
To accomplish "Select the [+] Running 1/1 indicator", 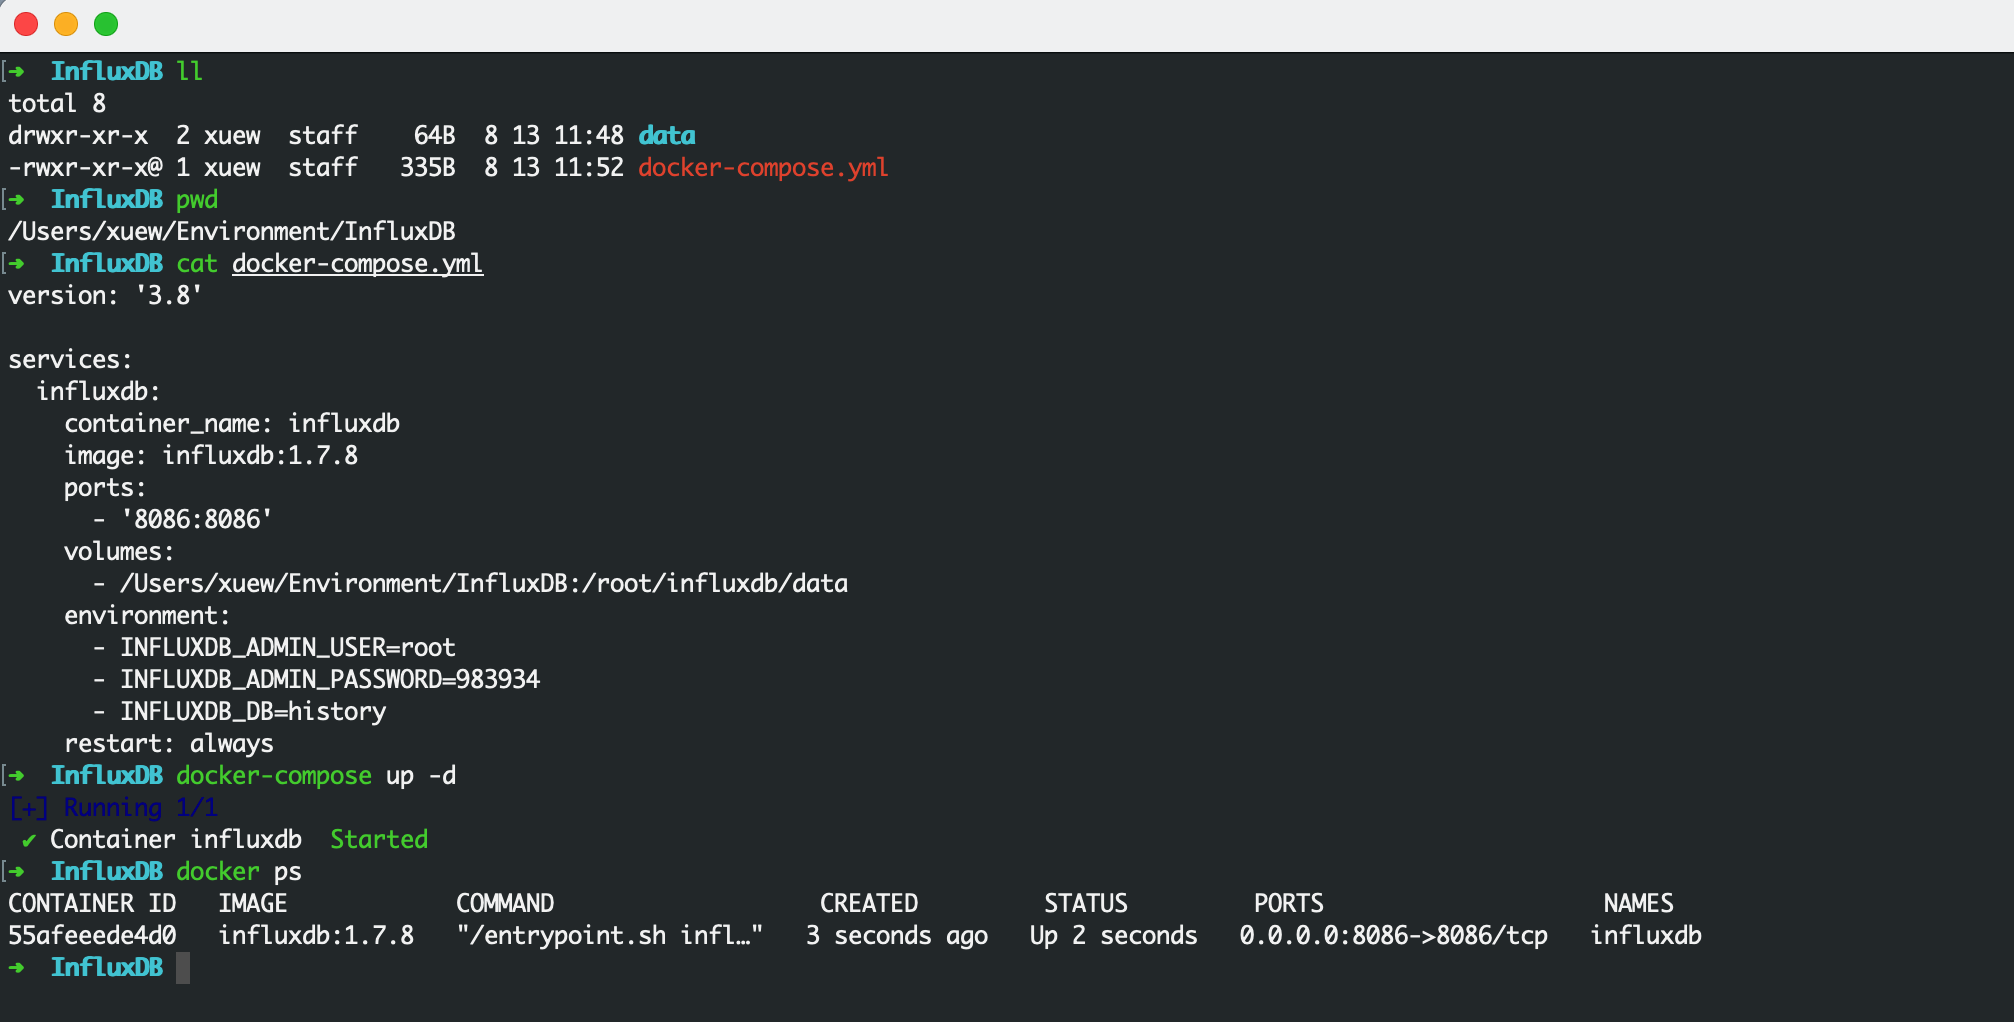I will tap(113, 807).
